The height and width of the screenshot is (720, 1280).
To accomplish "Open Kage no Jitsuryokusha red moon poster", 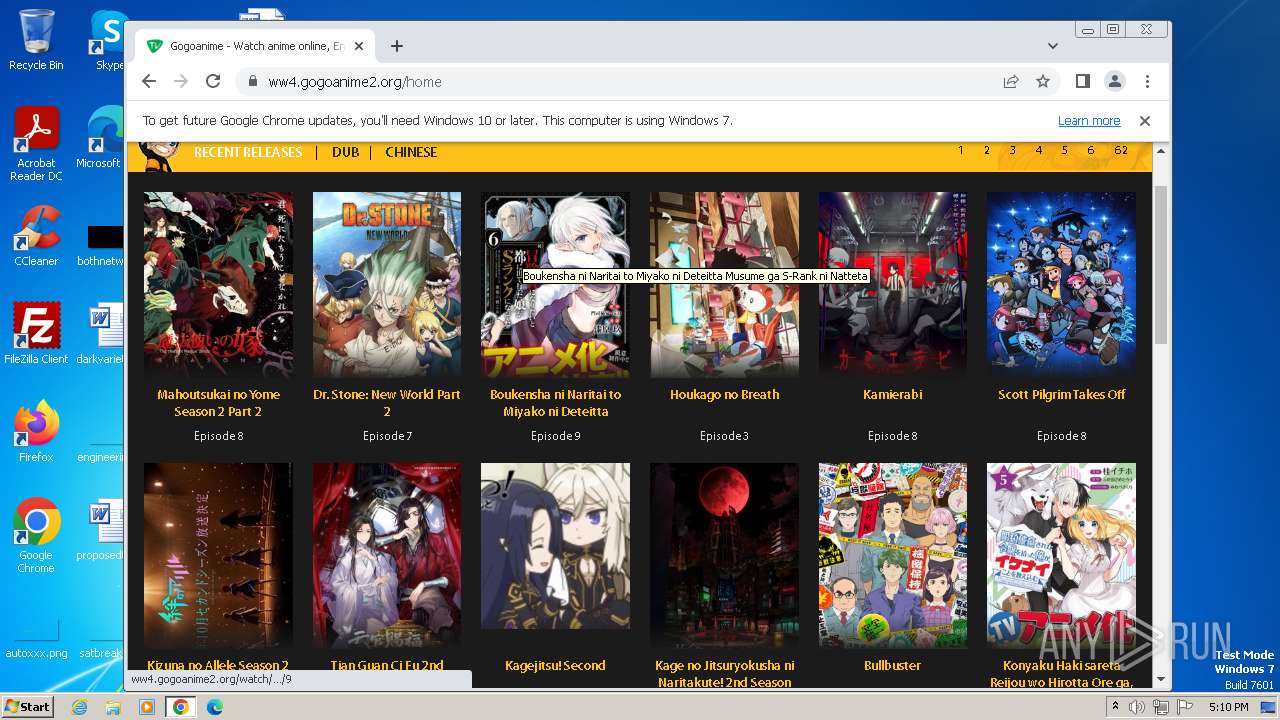I will pyautogui.click(x=724, y=555).
